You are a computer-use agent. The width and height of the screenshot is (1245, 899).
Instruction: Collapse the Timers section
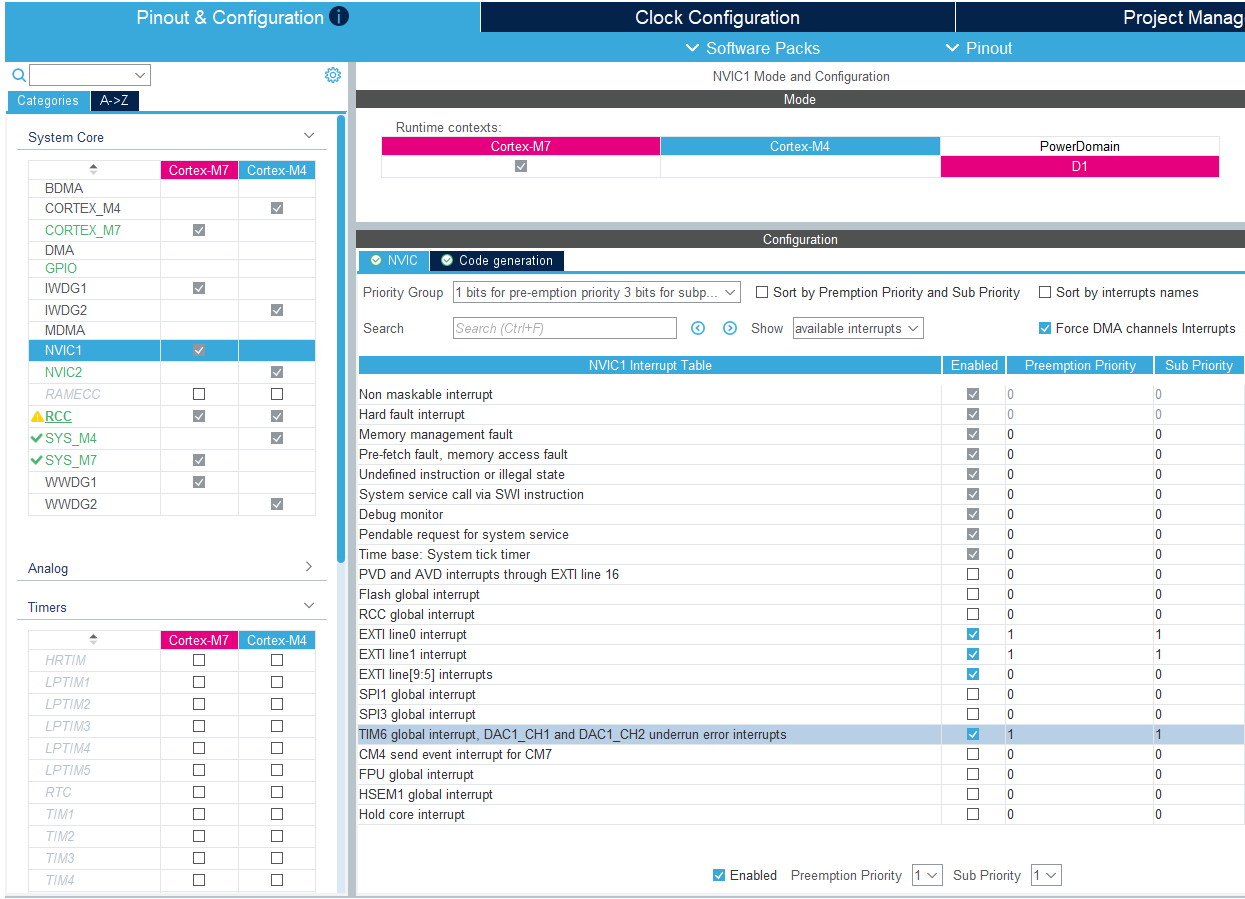309,606
